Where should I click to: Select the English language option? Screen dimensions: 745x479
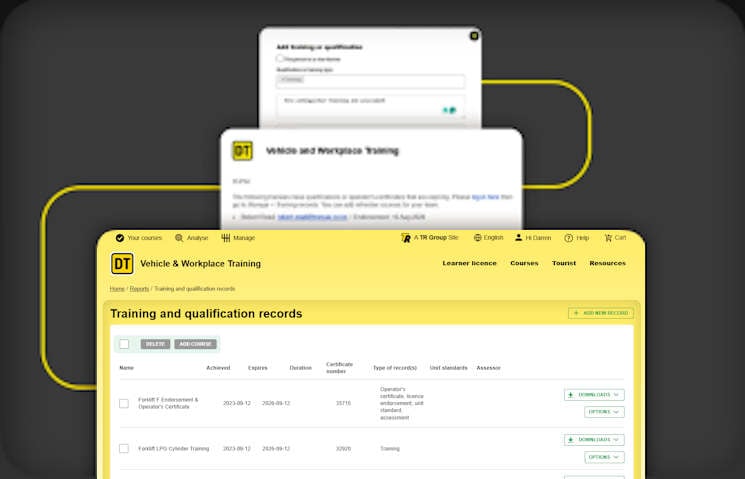pyautogui.click(x=488, y=238)
